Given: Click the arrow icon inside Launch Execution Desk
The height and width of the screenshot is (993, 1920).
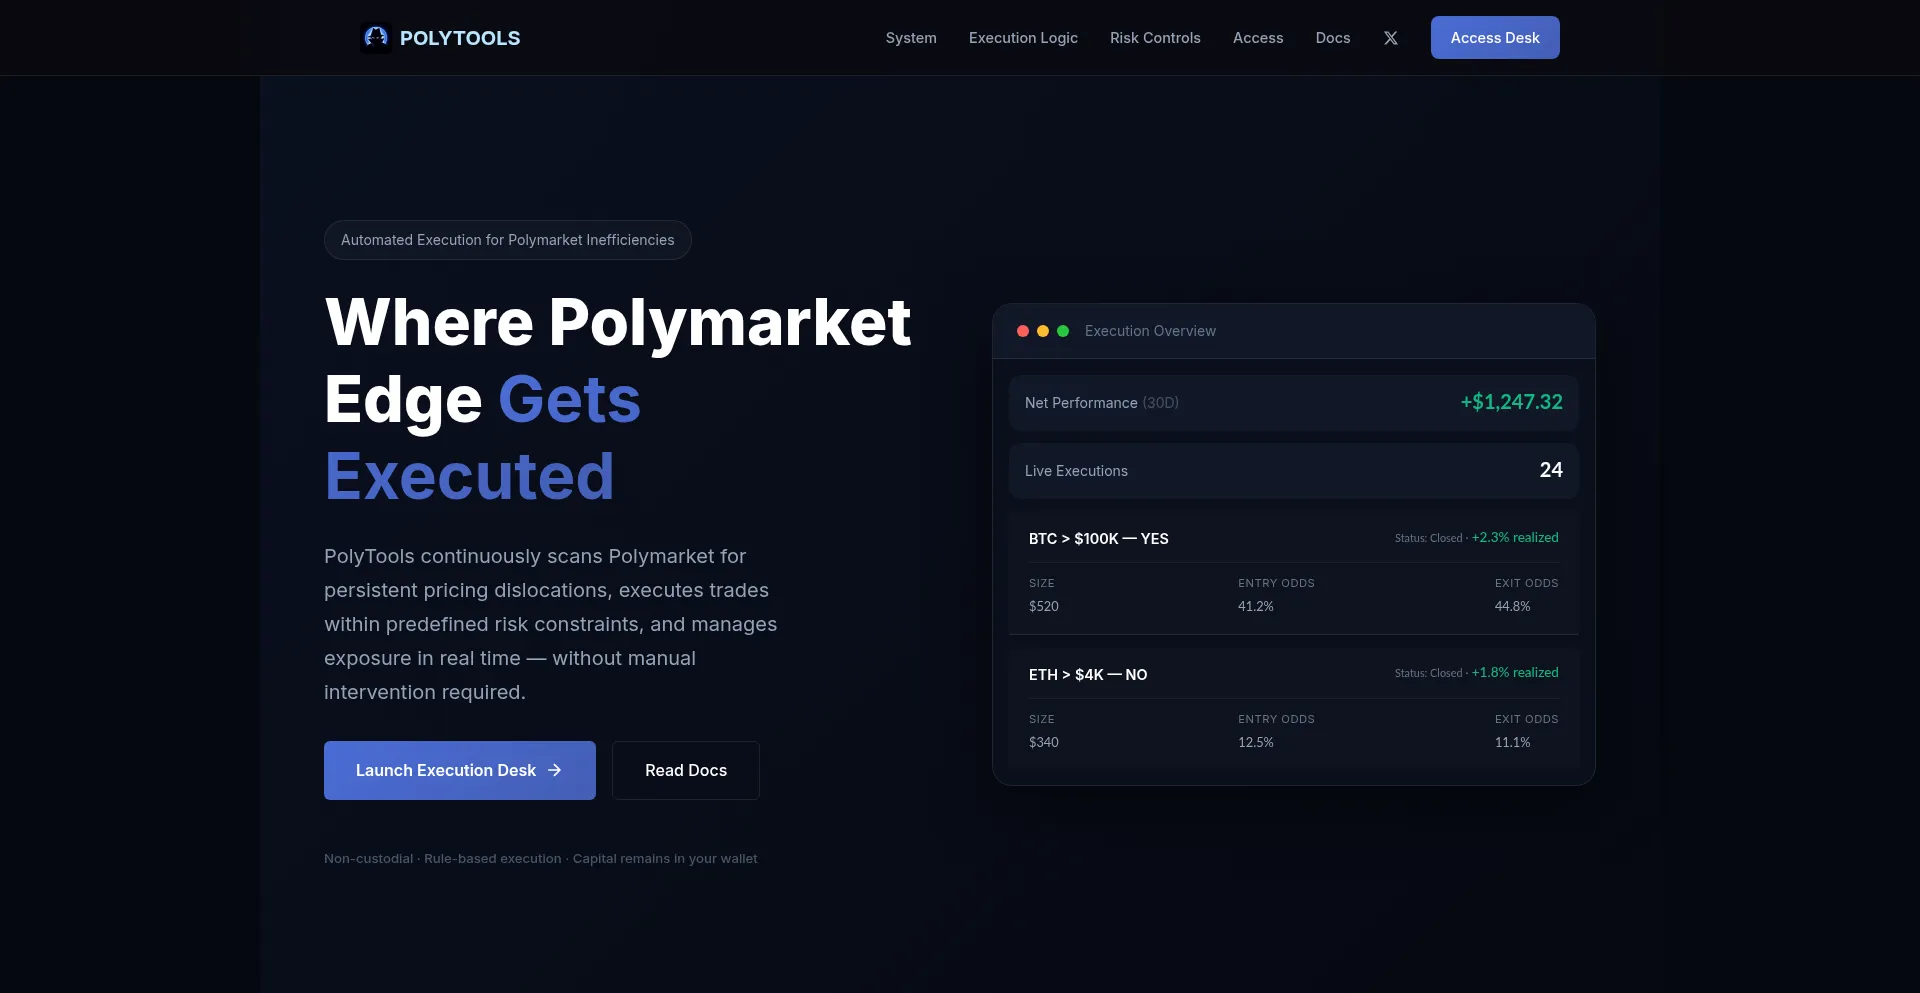Looking at the screenshot, I should (553, 770).
